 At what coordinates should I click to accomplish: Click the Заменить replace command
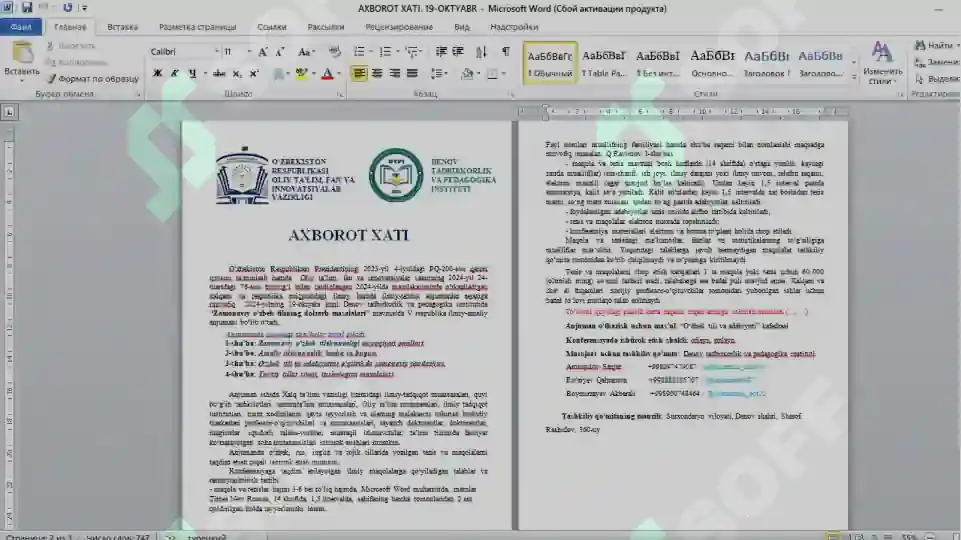click(937, 62)
